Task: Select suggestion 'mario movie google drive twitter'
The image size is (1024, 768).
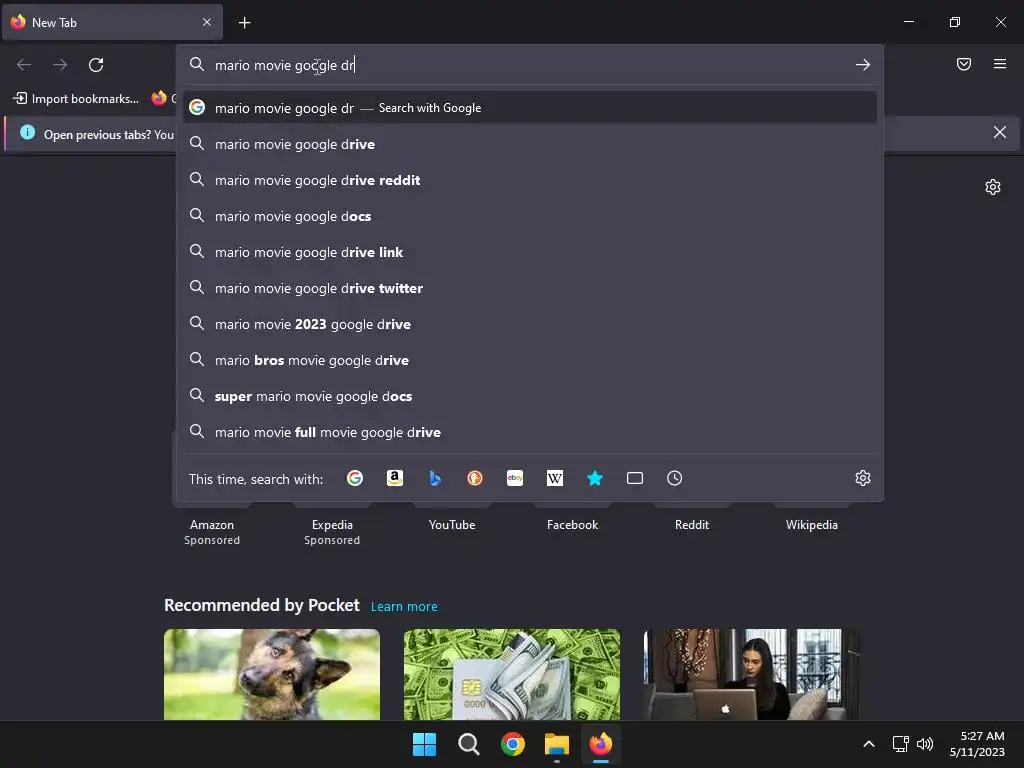Action: [530, 288]
